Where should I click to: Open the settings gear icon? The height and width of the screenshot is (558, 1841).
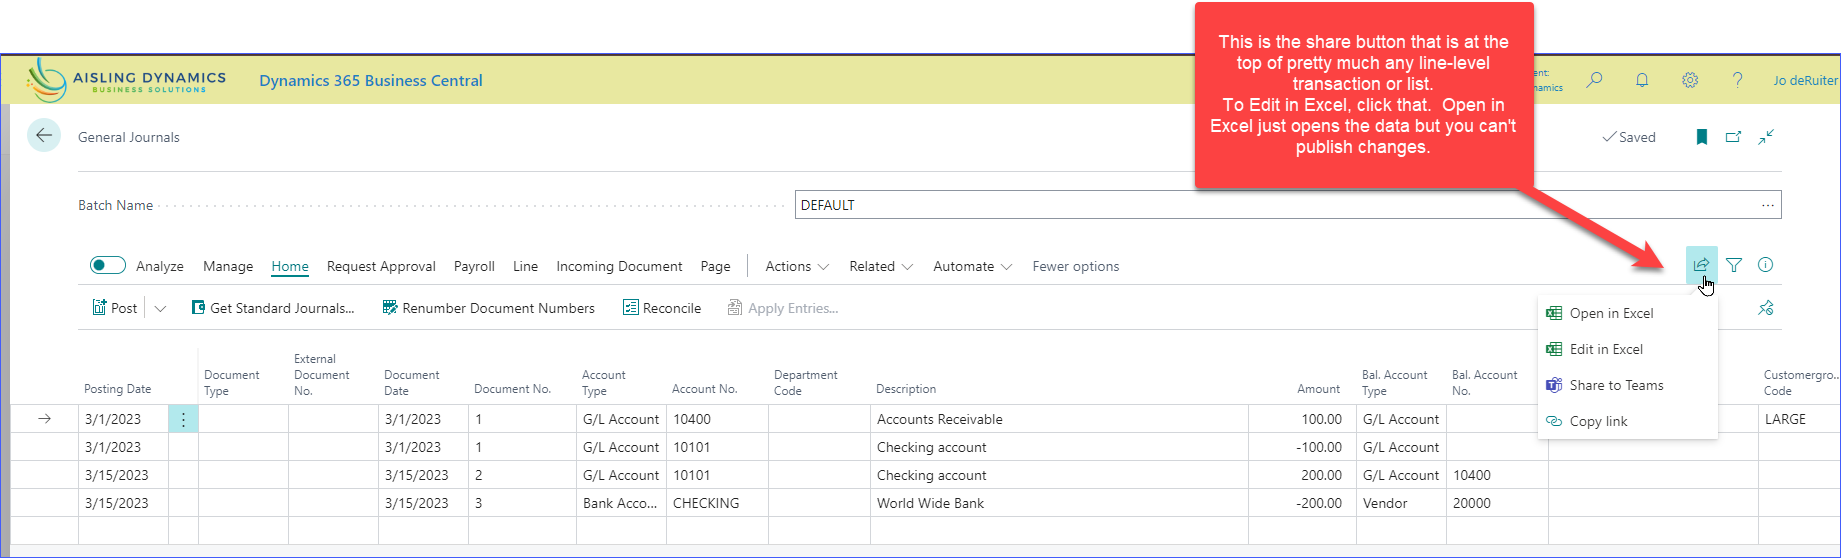click(x=1690, y=80)
